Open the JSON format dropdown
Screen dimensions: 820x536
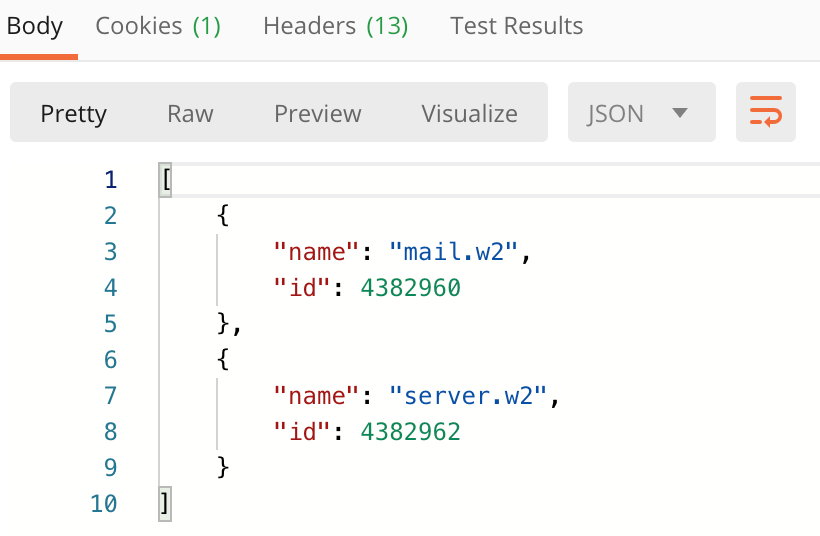tap(642, 112)
